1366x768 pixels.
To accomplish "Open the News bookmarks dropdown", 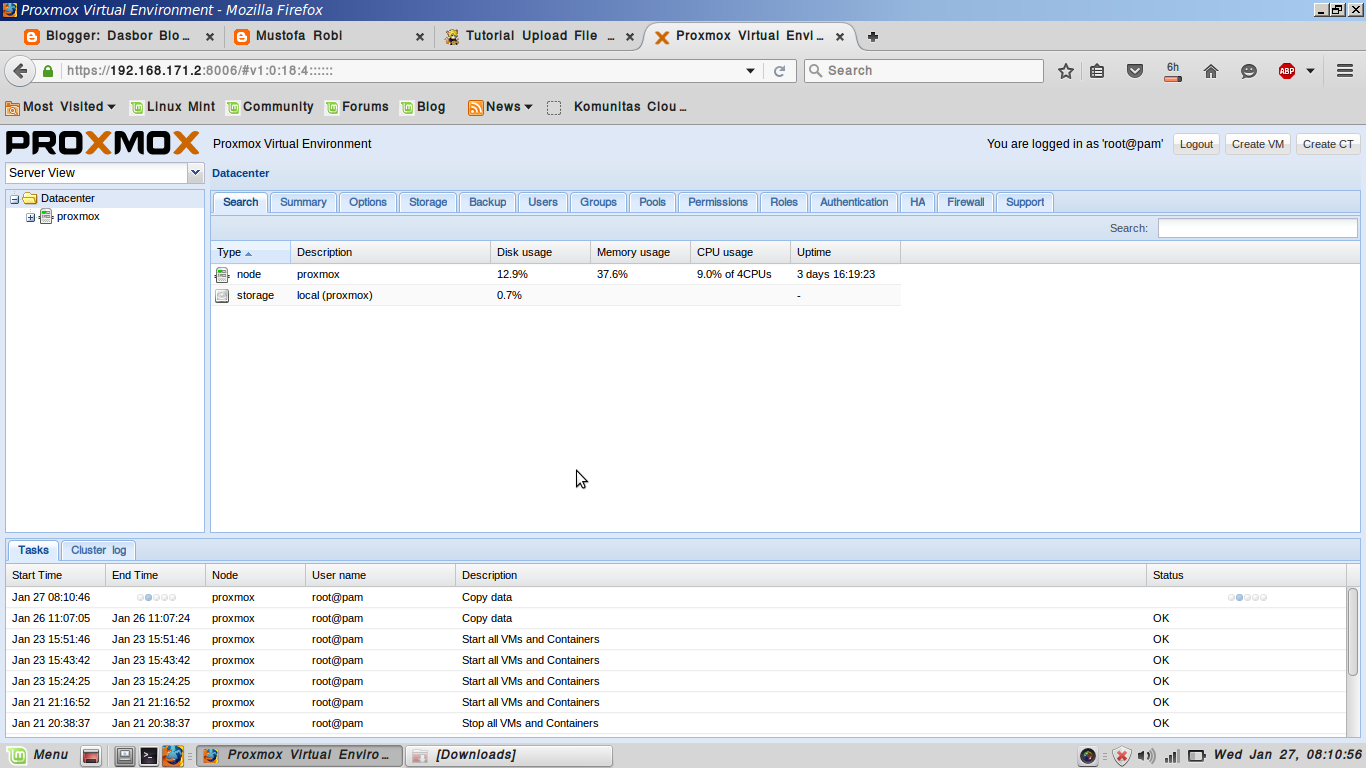I will (500, 107).
